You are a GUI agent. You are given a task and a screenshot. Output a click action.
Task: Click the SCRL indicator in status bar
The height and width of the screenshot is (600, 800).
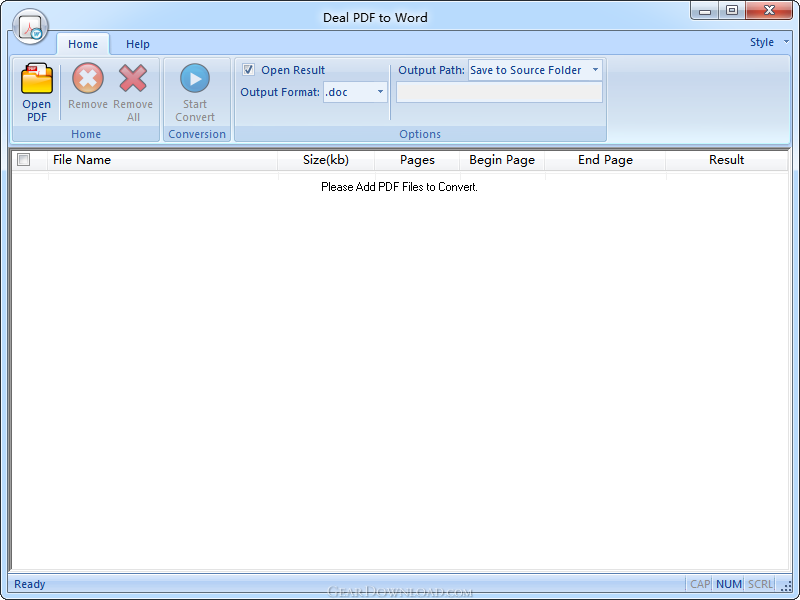[760, 584]
